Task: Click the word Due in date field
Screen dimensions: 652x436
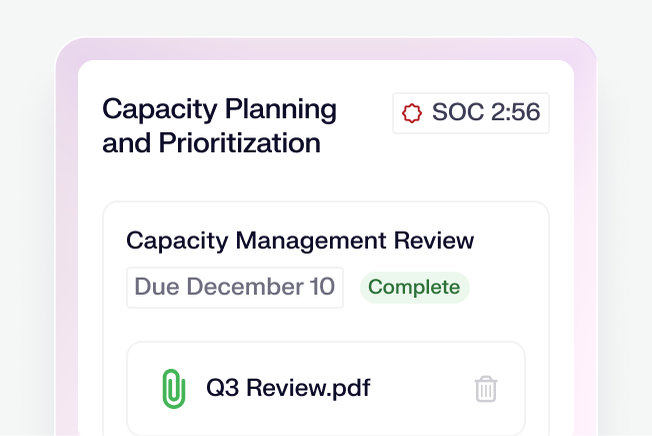Action: click(x=156, y=287)
